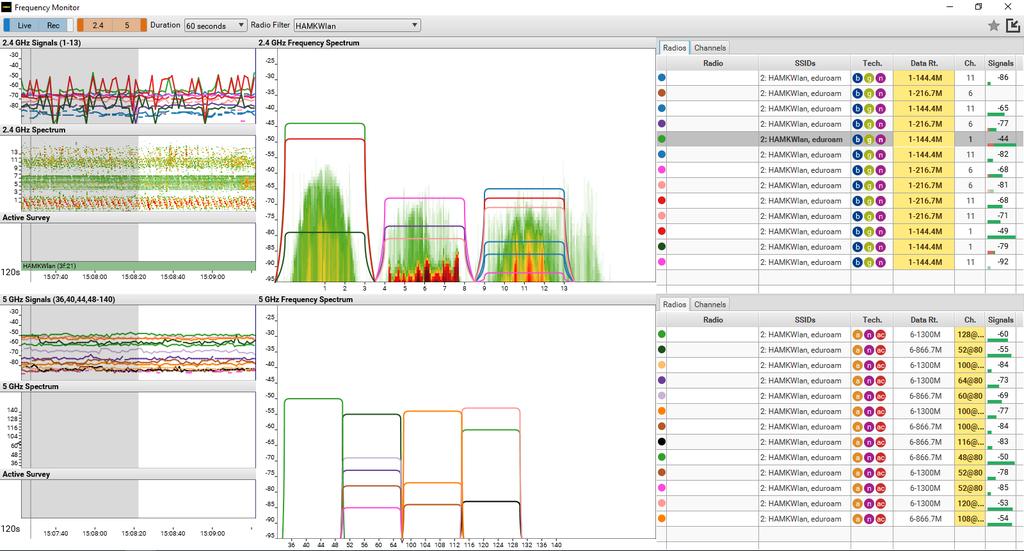Click the 'g' tech icon in the -49 signal row
Image resolution: width=1024 pixels, height=551 pixels.
(869, 231)
